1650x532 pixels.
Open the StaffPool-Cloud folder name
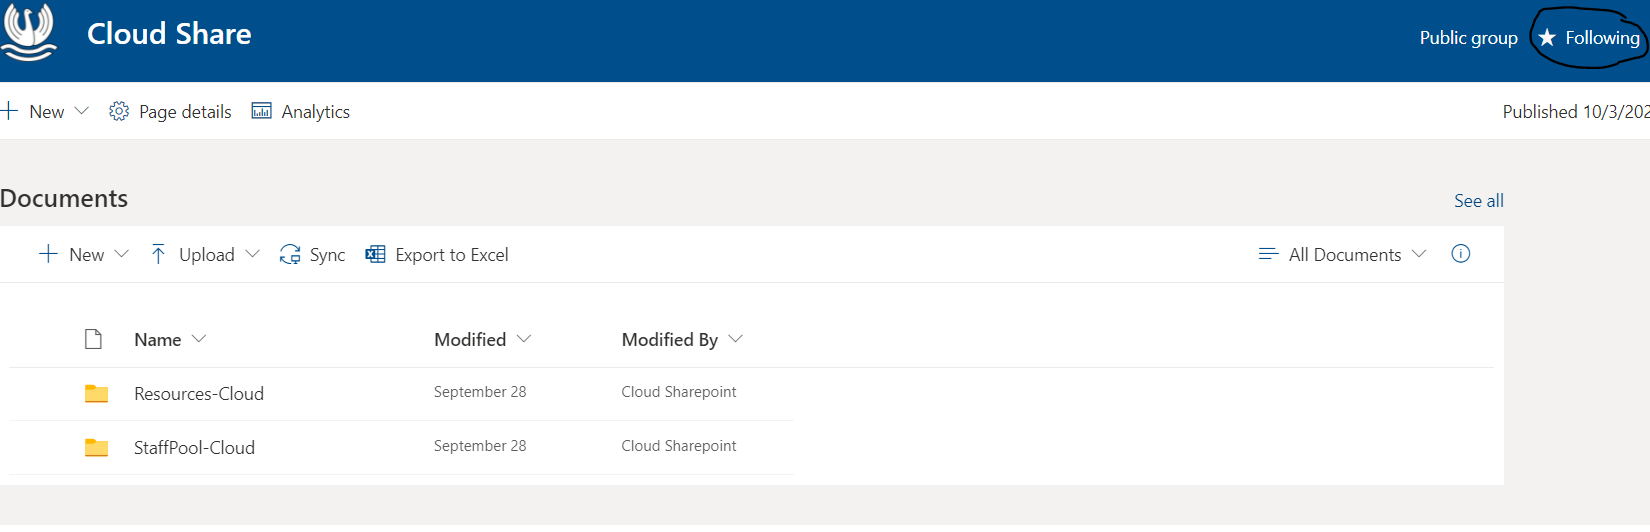point(194,447)
